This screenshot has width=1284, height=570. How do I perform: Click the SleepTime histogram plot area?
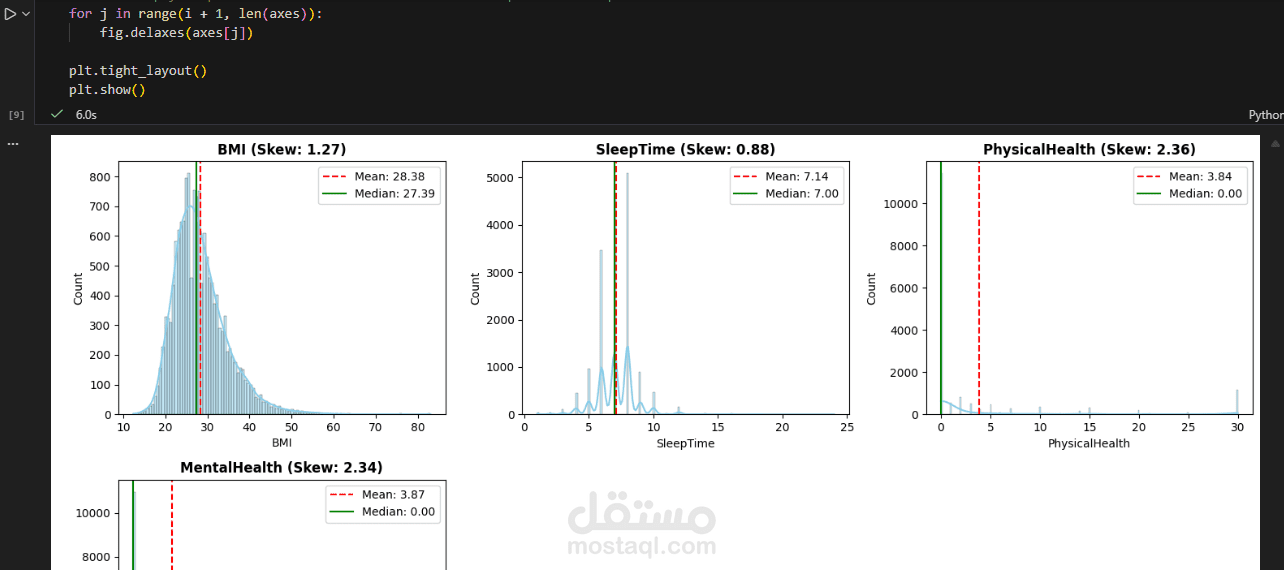pos(685,288)
